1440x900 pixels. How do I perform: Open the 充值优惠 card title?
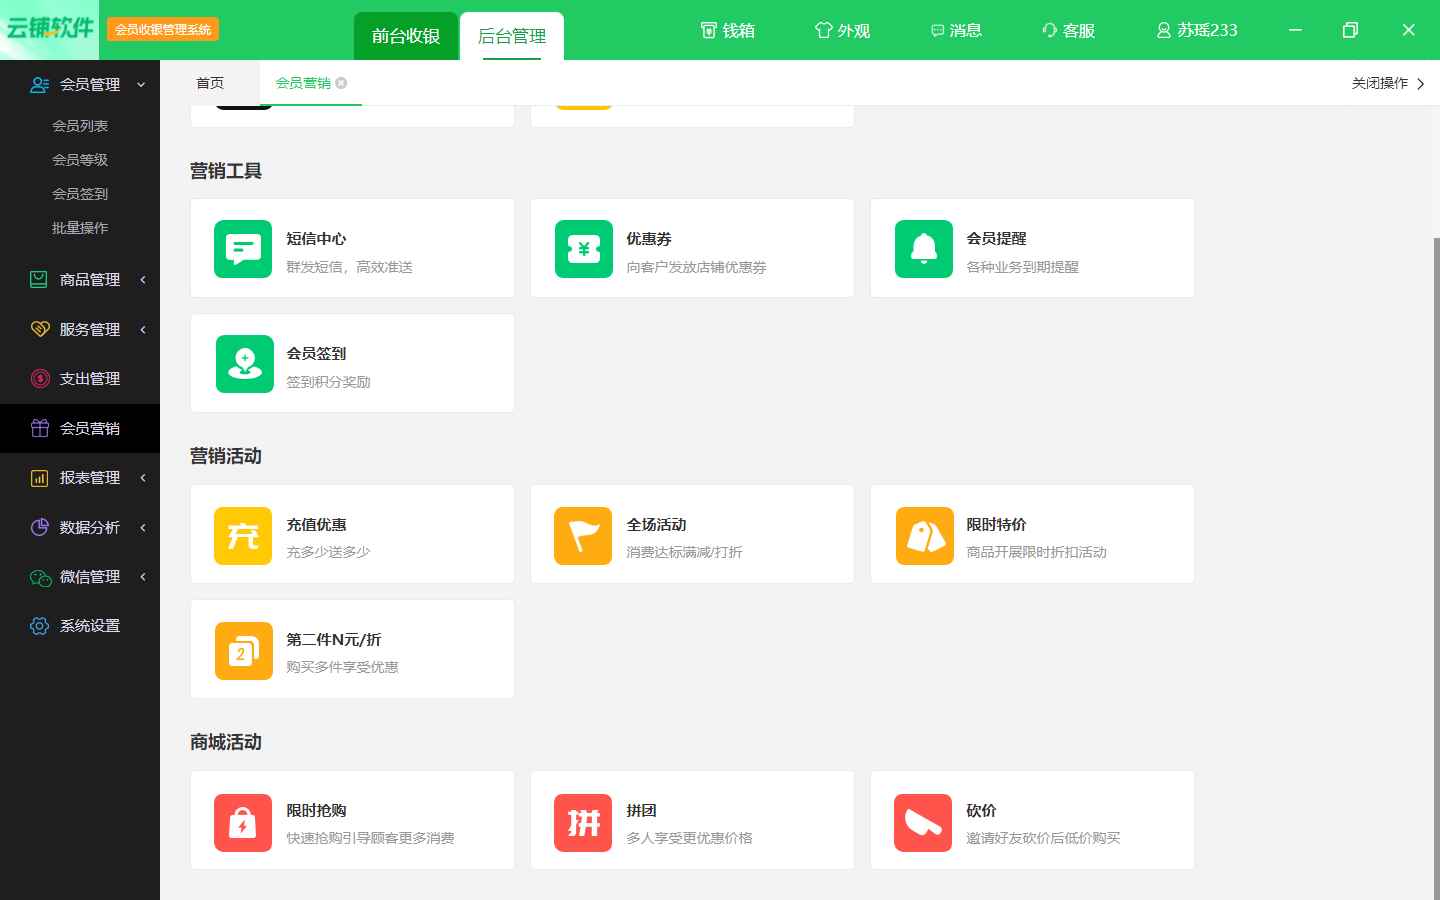316,525
